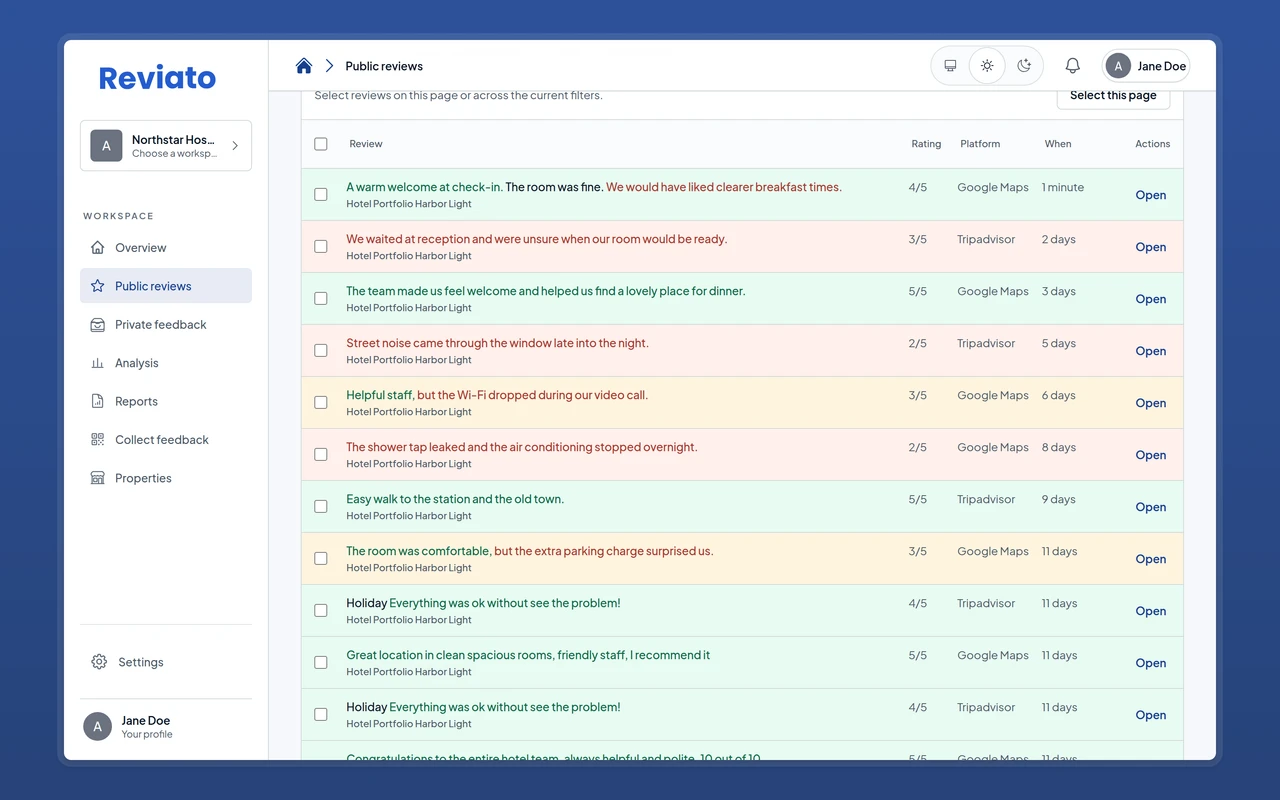1280x800 pixels.
Task: Click Jane Doe avatar in top bar
Action: tap(1118, 66)
